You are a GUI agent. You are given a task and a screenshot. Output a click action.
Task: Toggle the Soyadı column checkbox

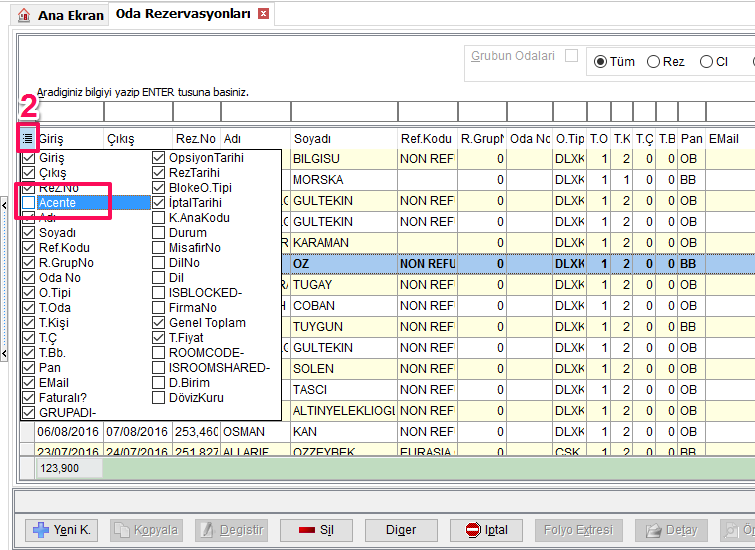click(x=28, y=233)
